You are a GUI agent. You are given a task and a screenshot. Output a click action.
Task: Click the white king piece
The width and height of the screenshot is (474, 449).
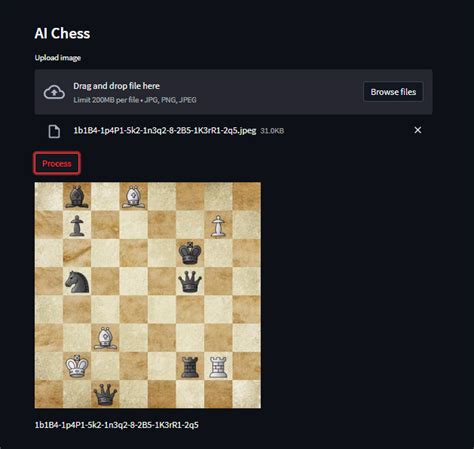77,366
